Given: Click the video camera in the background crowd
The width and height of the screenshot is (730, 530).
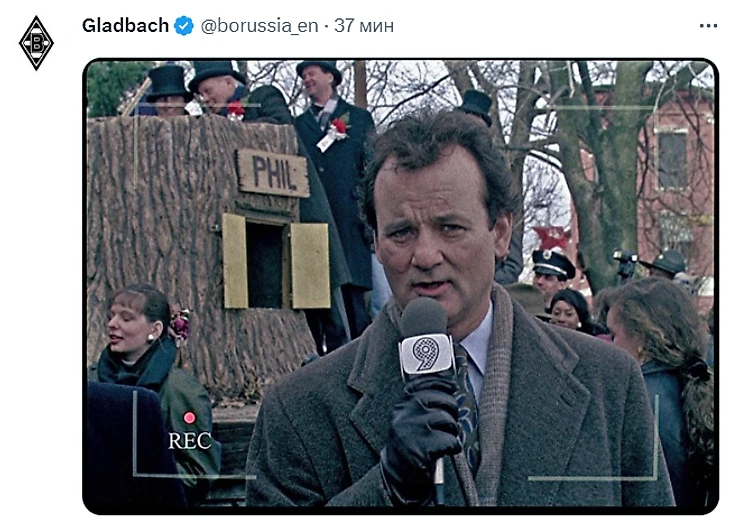Looking at the screenshot, I should pos(625,264).
